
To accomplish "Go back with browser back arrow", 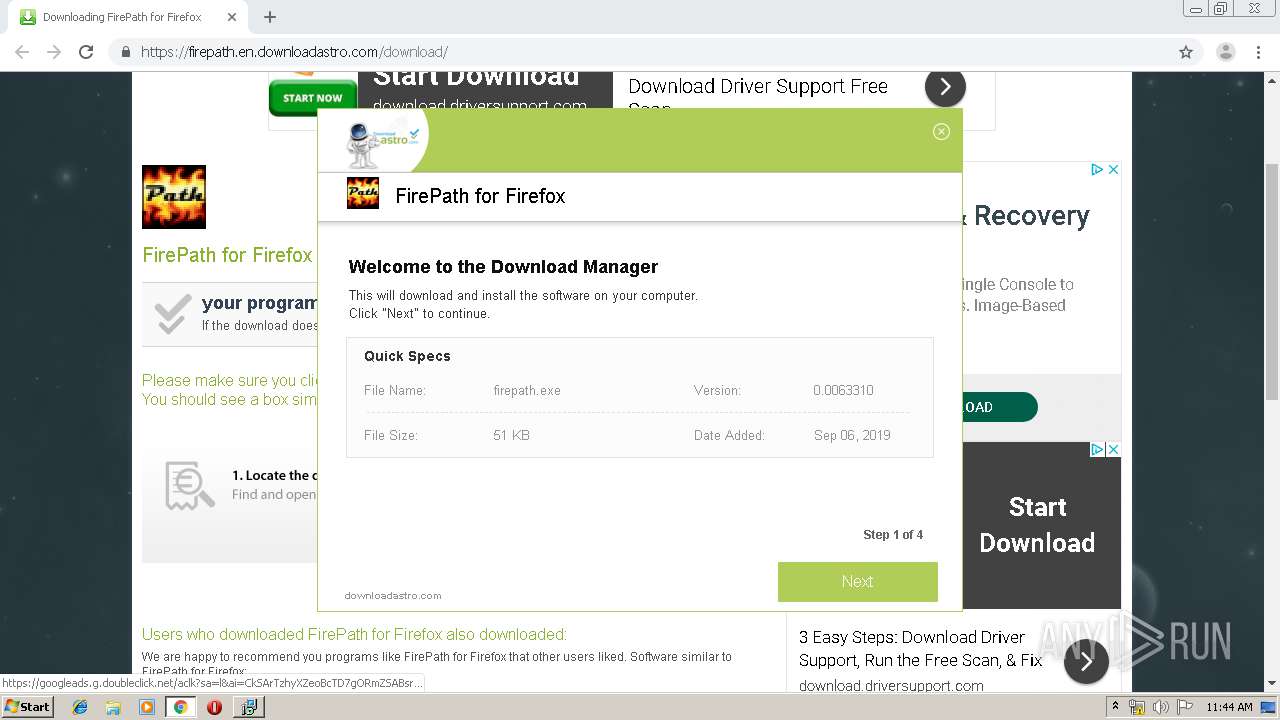I will [22, 52].
